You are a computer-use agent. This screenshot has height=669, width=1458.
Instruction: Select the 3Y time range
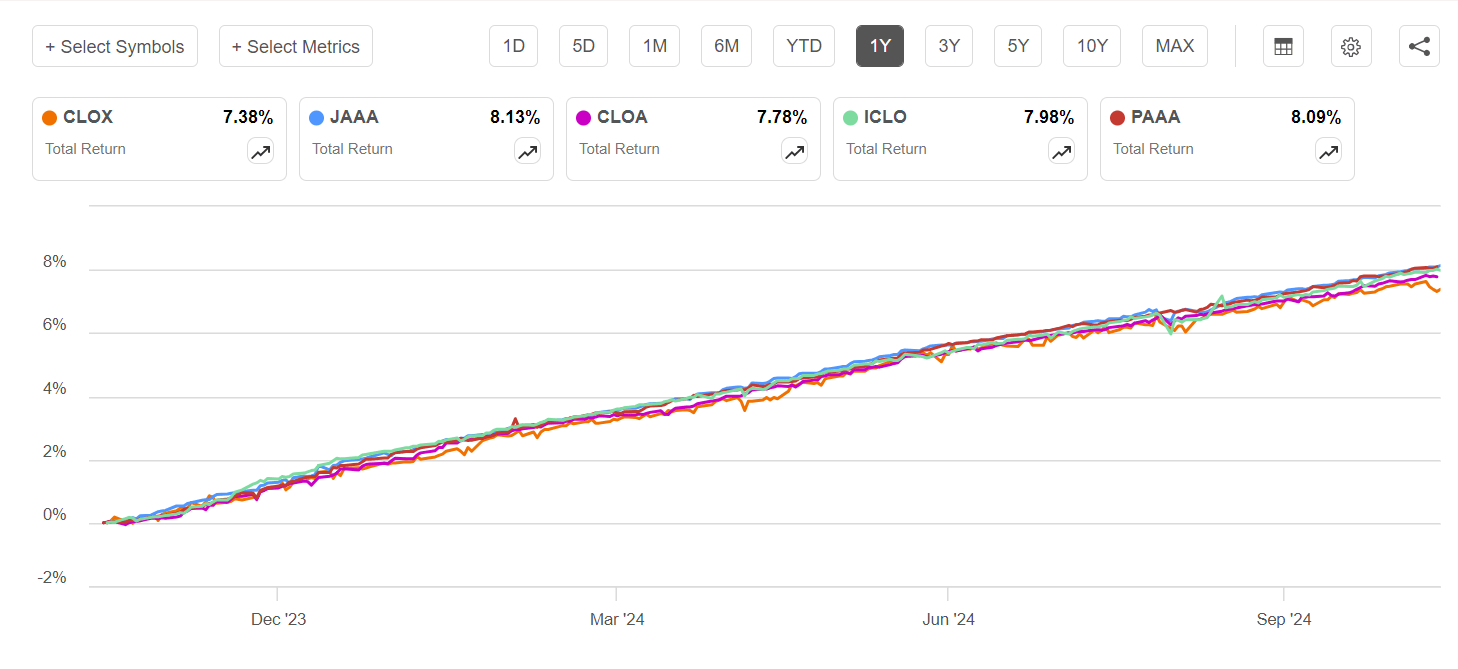948,46
